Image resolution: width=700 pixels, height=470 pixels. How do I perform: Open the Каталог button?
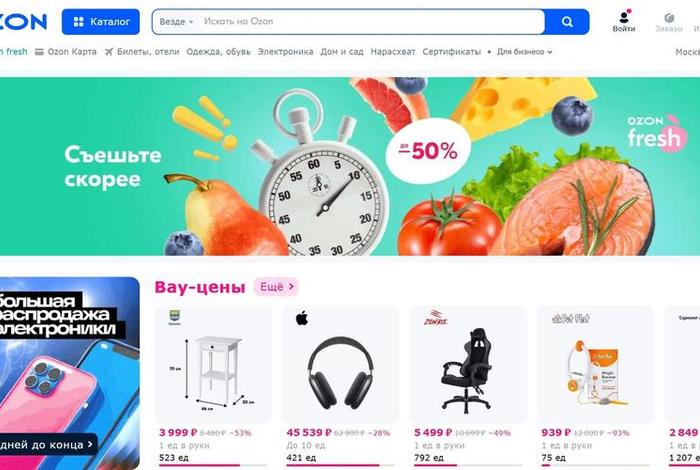tap(101, 21)
